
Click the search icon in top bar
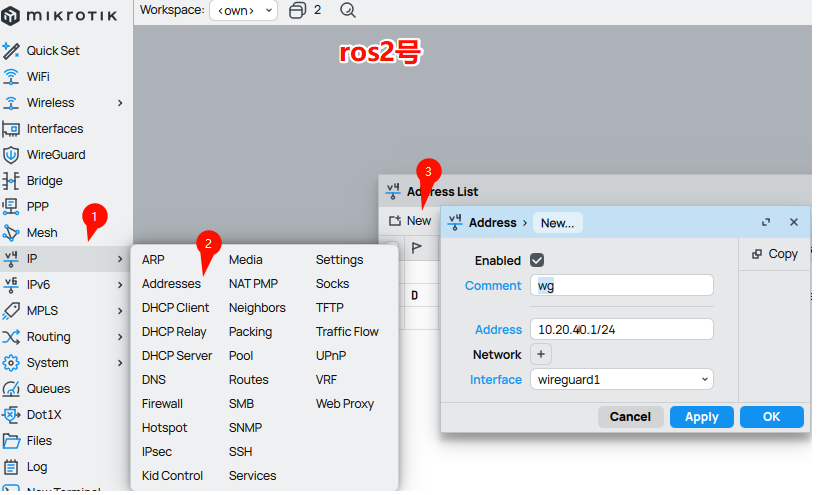(x=347, y=10)
